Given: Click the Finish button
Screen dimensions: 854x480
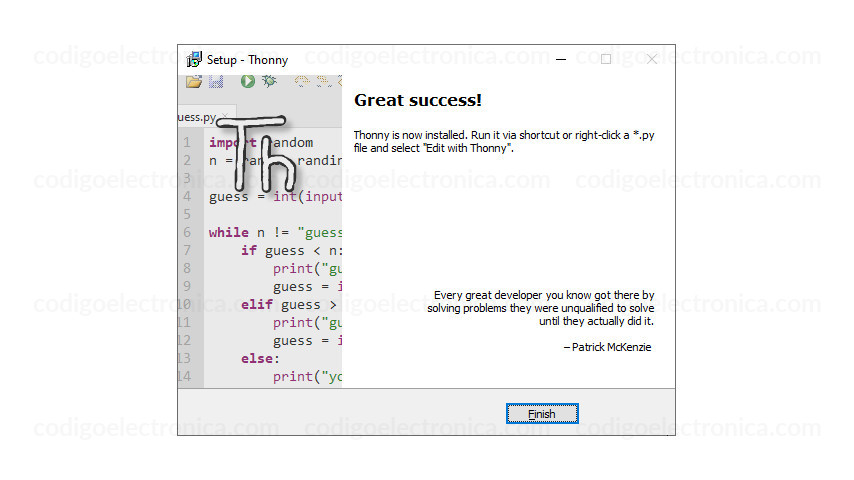Looking at the screenshot, I should pos(542,414).
